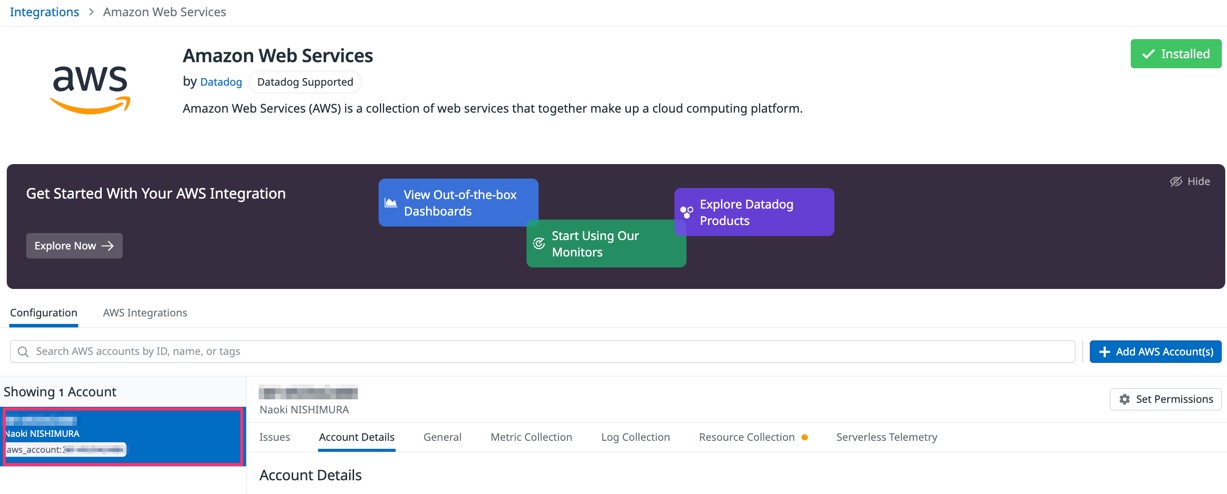Image resolution: width=1227 pixels, height=494 pixels.
Task: Click the arrow icon in the Explore Now button
Action: pyautogui.click(x=108, y=246)
